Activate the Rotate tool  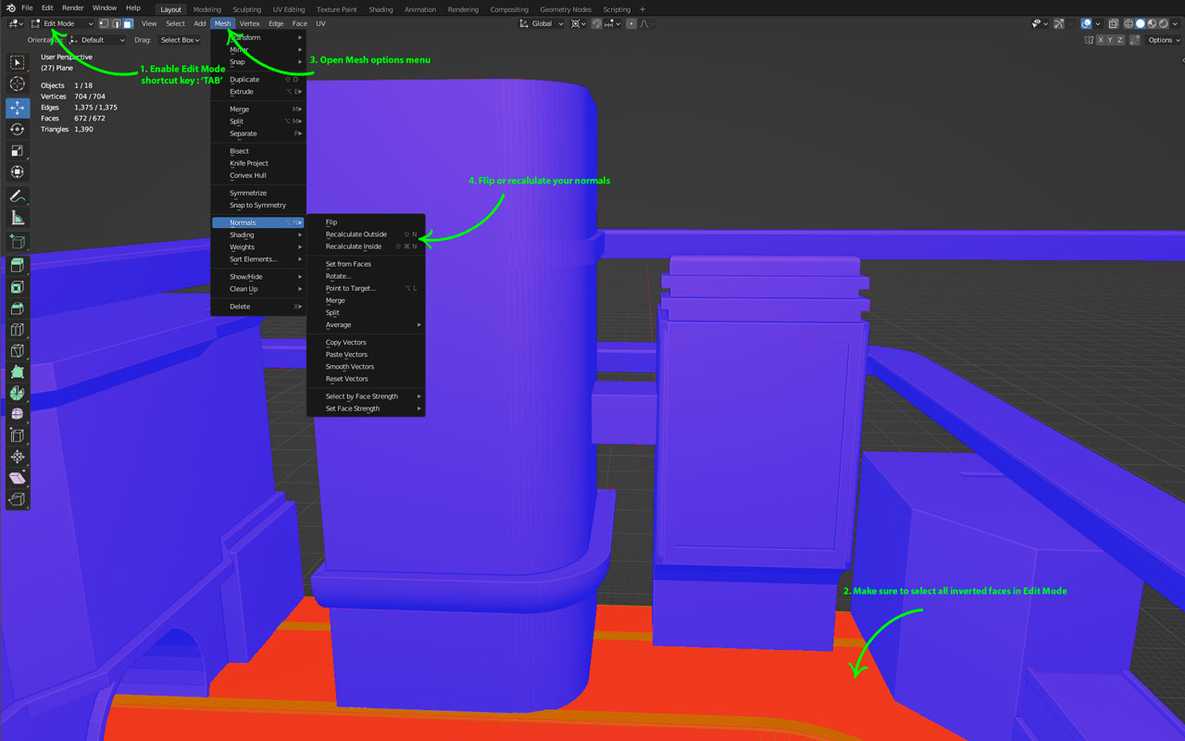coord(17,129)
